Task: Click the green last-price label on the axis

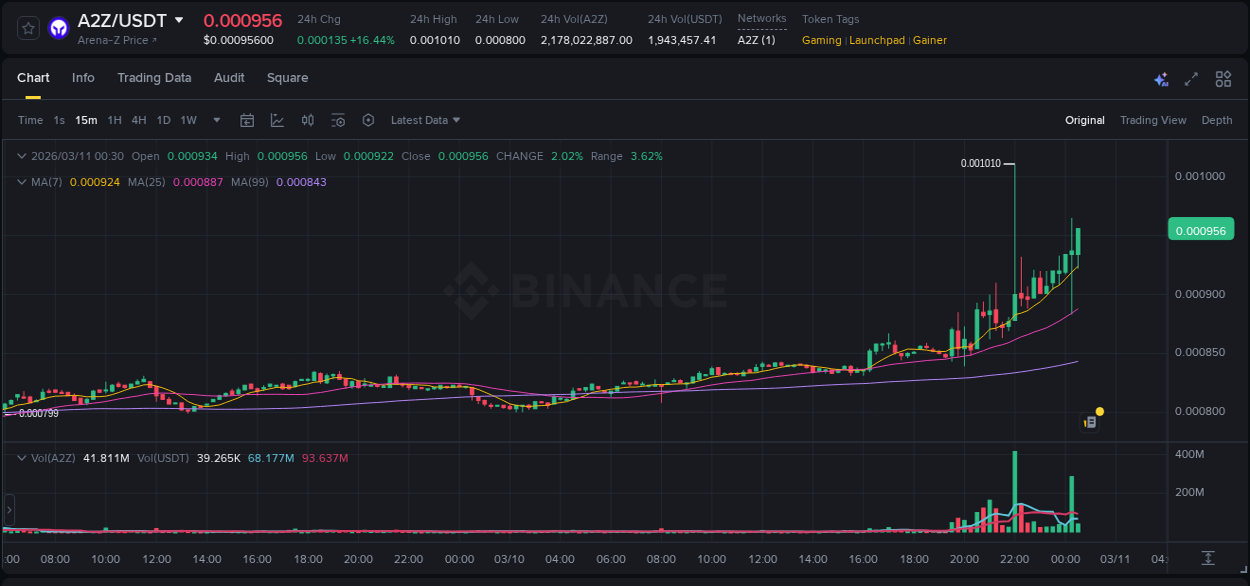Action: click(1200, 229)
